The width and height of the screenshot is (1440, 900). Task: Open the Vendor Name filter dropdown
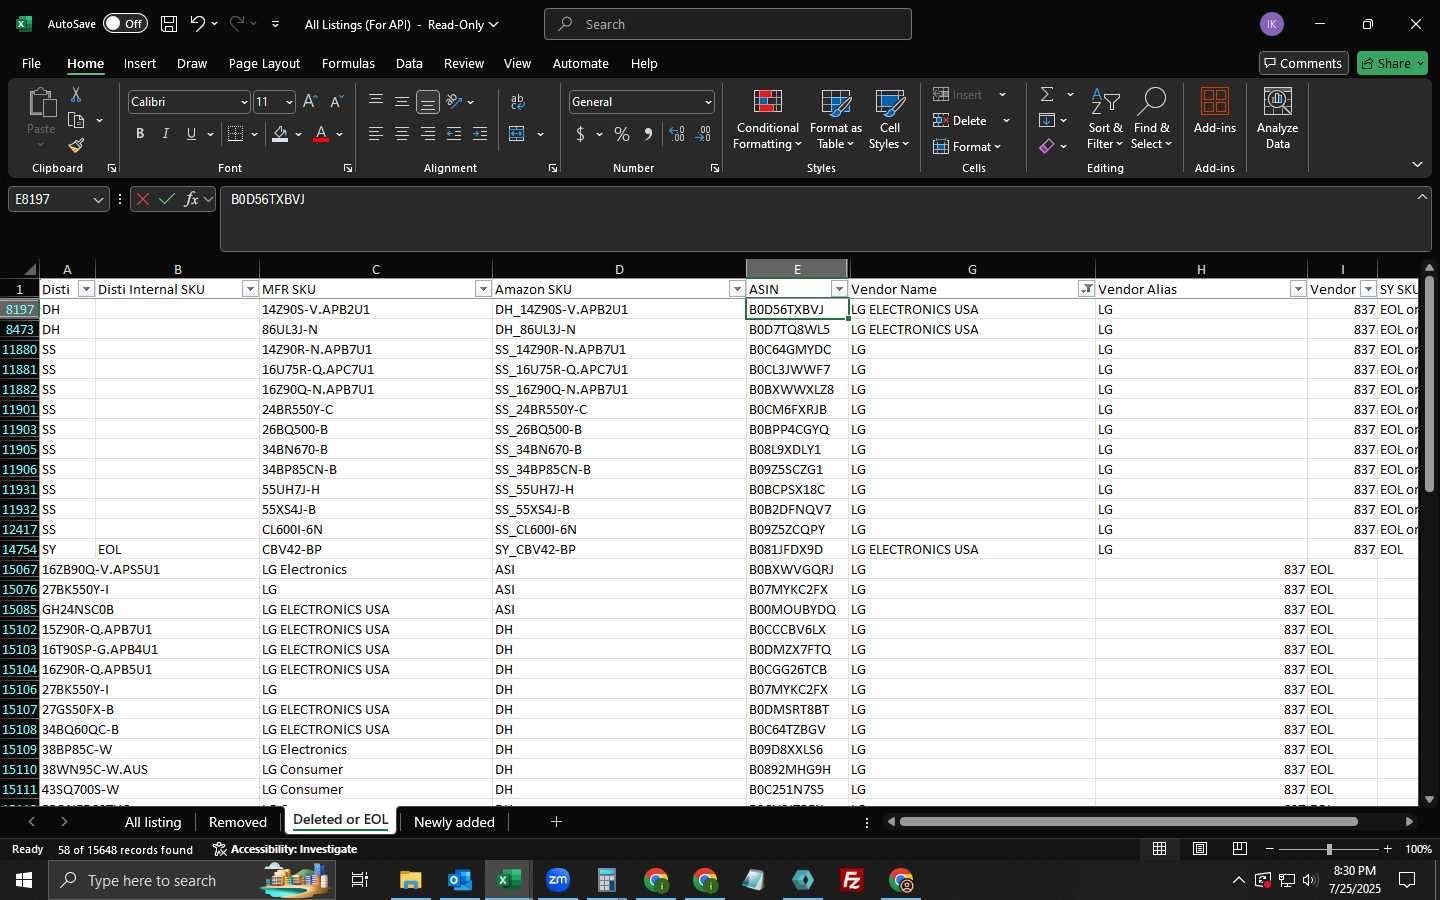coord(1086,289)
